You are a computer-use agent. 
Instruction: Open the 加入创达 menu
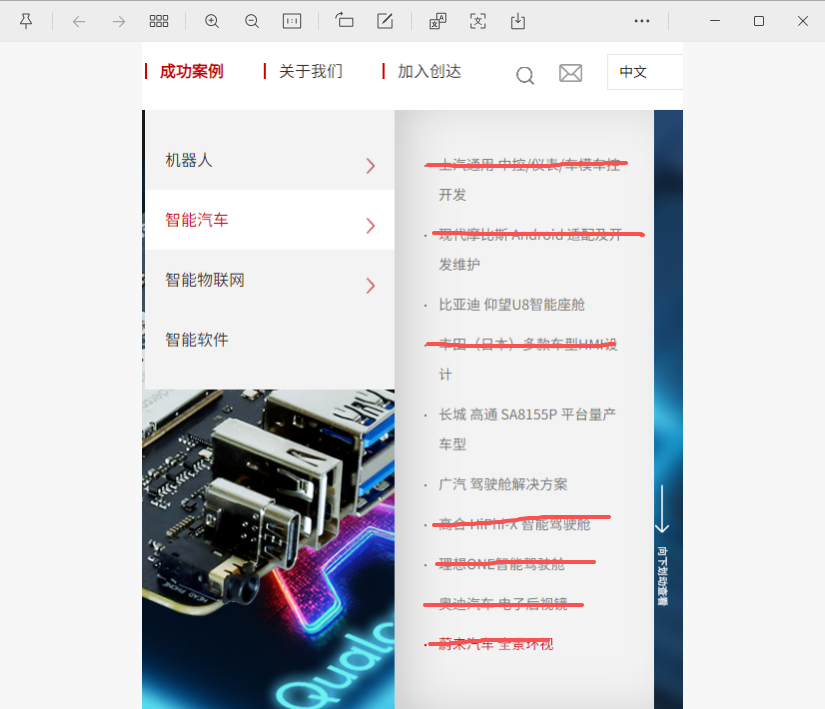[x=429, y=71]
